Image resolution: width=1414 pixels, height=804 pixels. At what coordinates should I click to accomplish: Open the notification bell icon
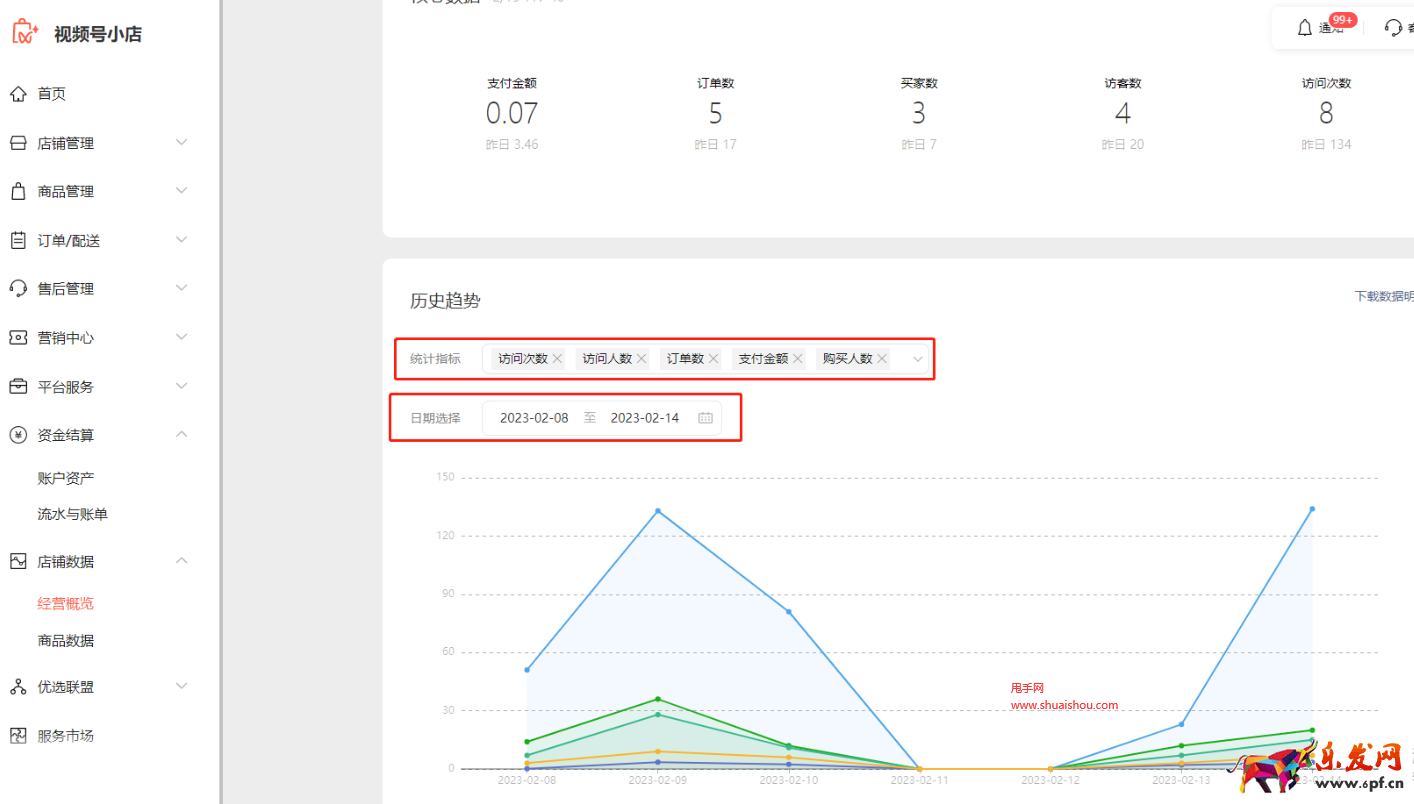click(1305, 28)
